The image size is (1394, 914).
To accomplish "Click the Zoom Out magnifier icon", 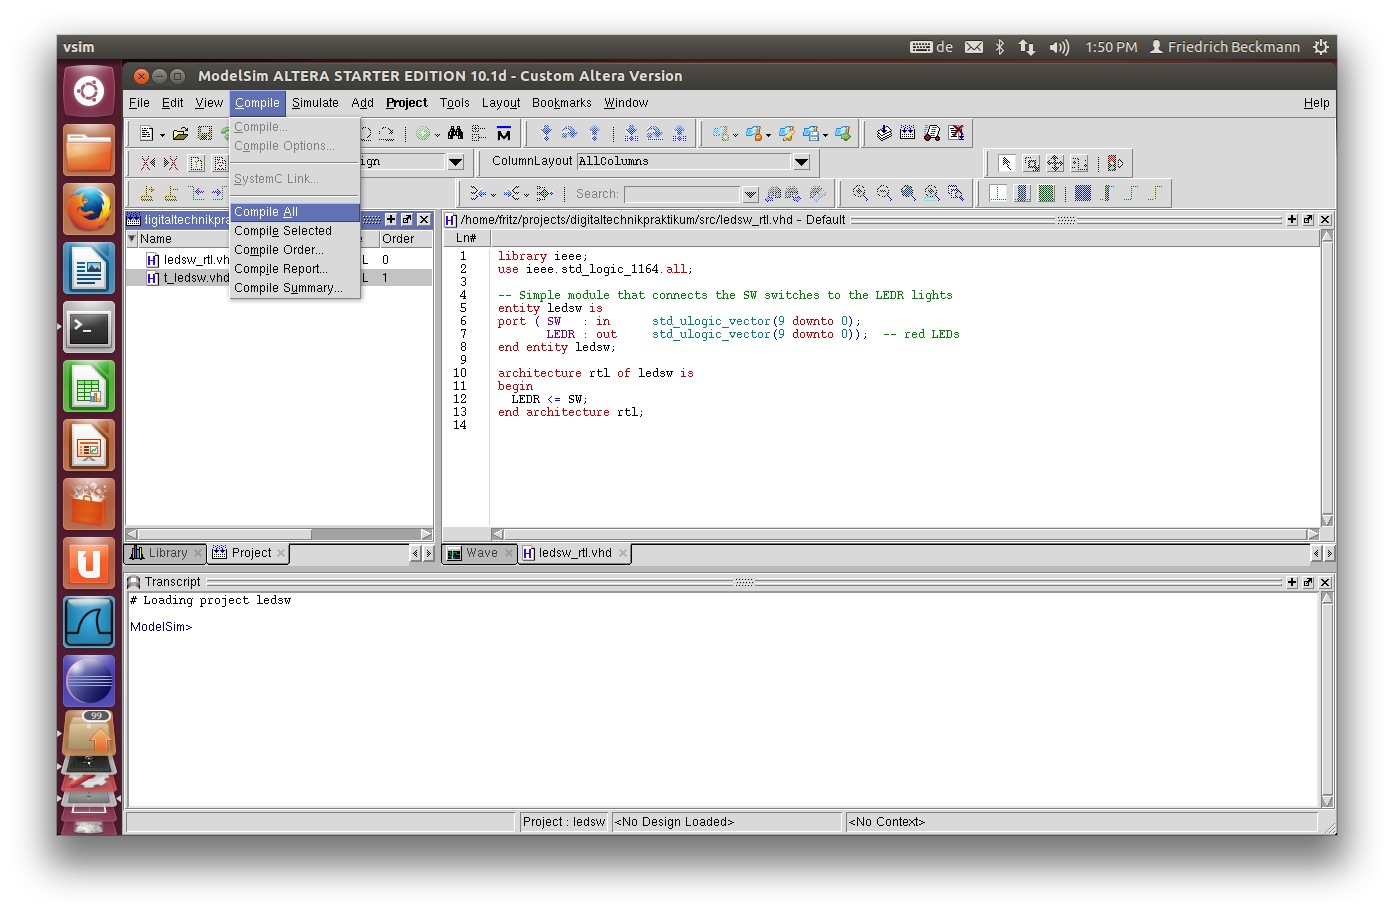I will point(884,193).
